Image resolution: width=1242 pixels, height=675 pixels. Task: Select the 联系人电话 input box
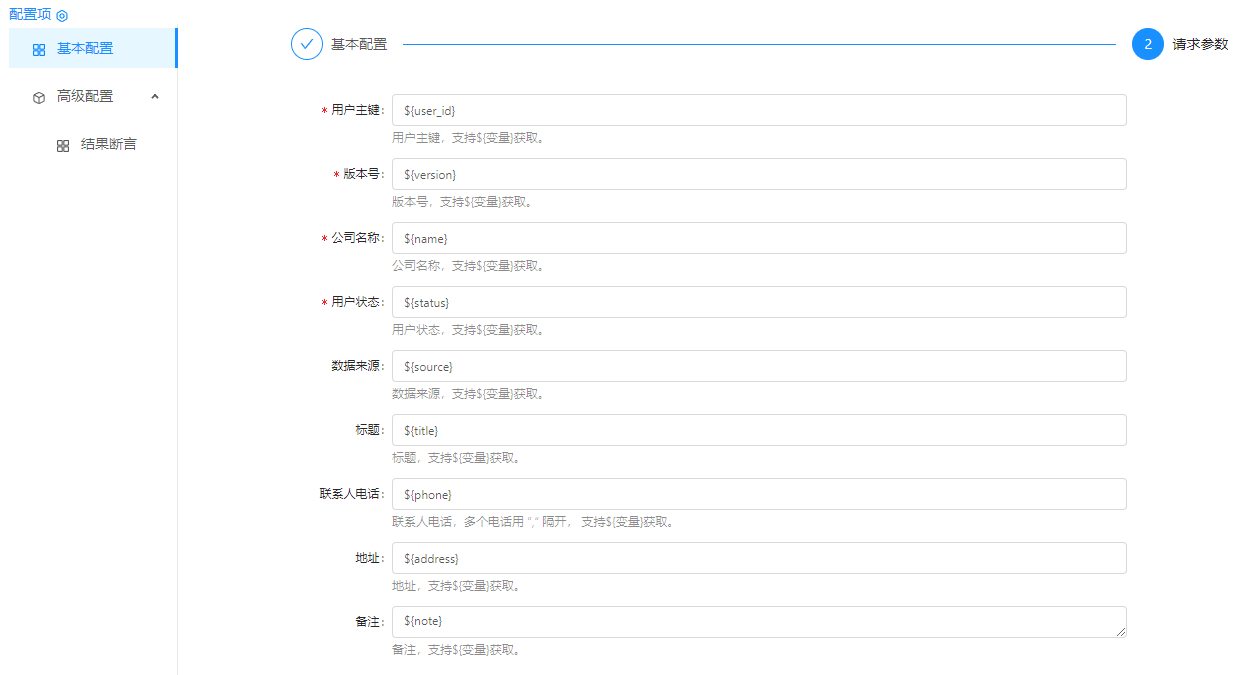click(758, 494)
